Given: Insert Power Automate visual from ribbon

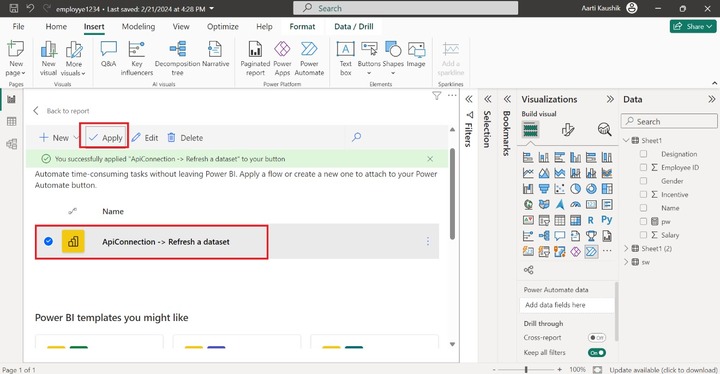Looking at the screenshot, I should coord(309,58).
